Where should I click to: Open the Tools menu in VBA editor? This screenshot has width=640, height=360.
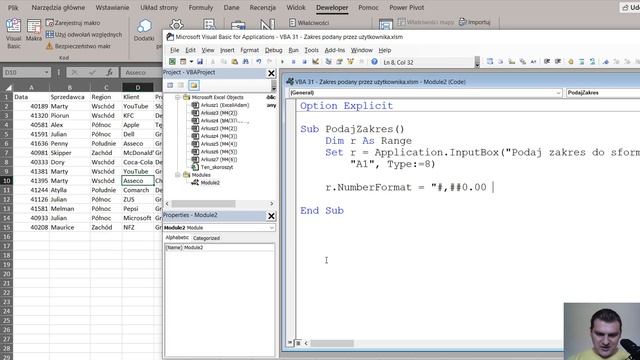[311, 50]
